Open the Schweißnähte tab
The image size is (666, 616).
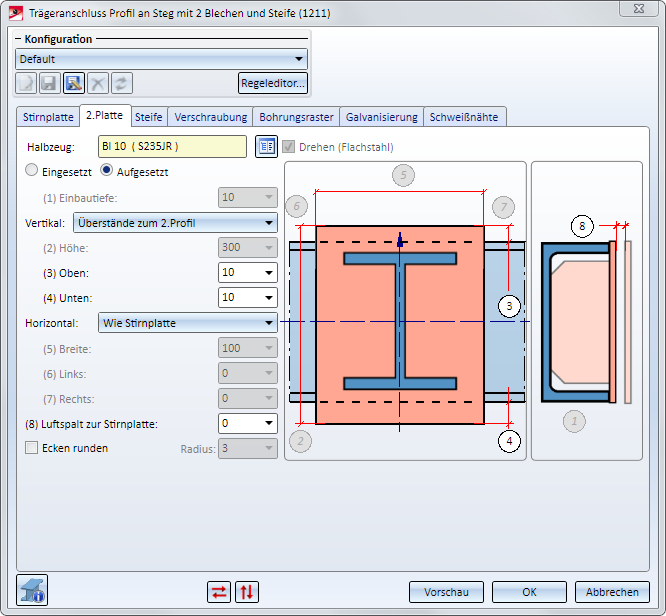point(464,117)
